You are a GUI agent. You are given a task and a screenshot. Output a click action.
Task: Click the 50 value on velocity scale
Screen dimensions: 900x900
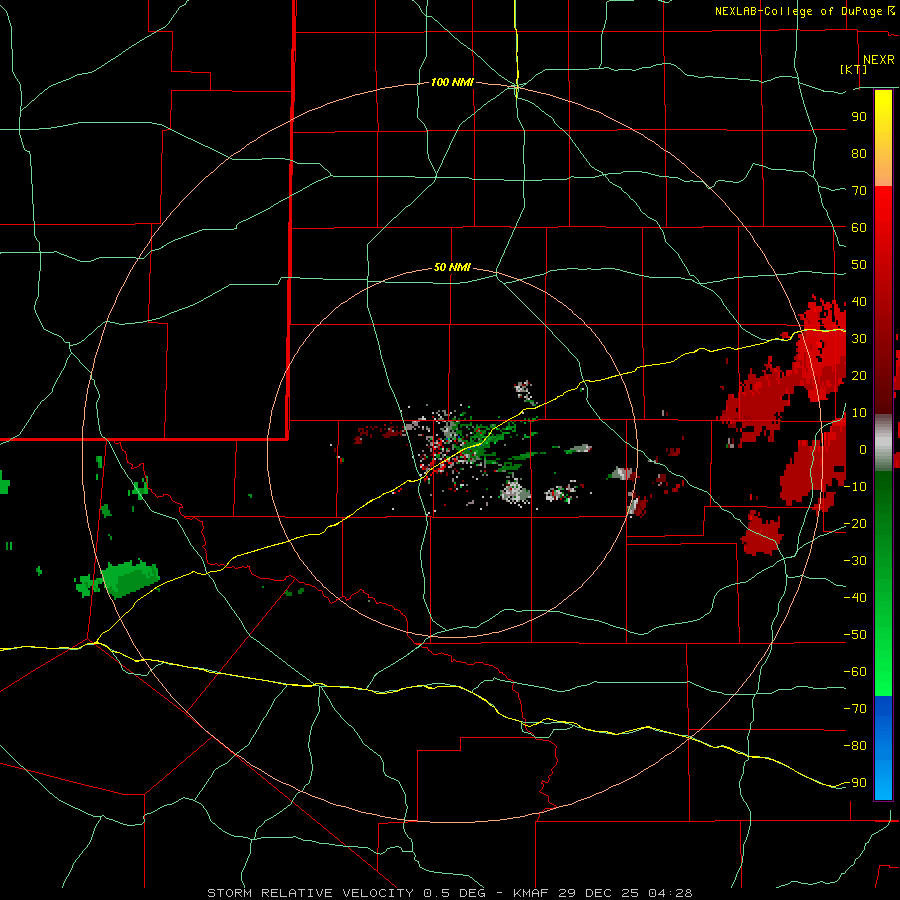tap(859, 265)
